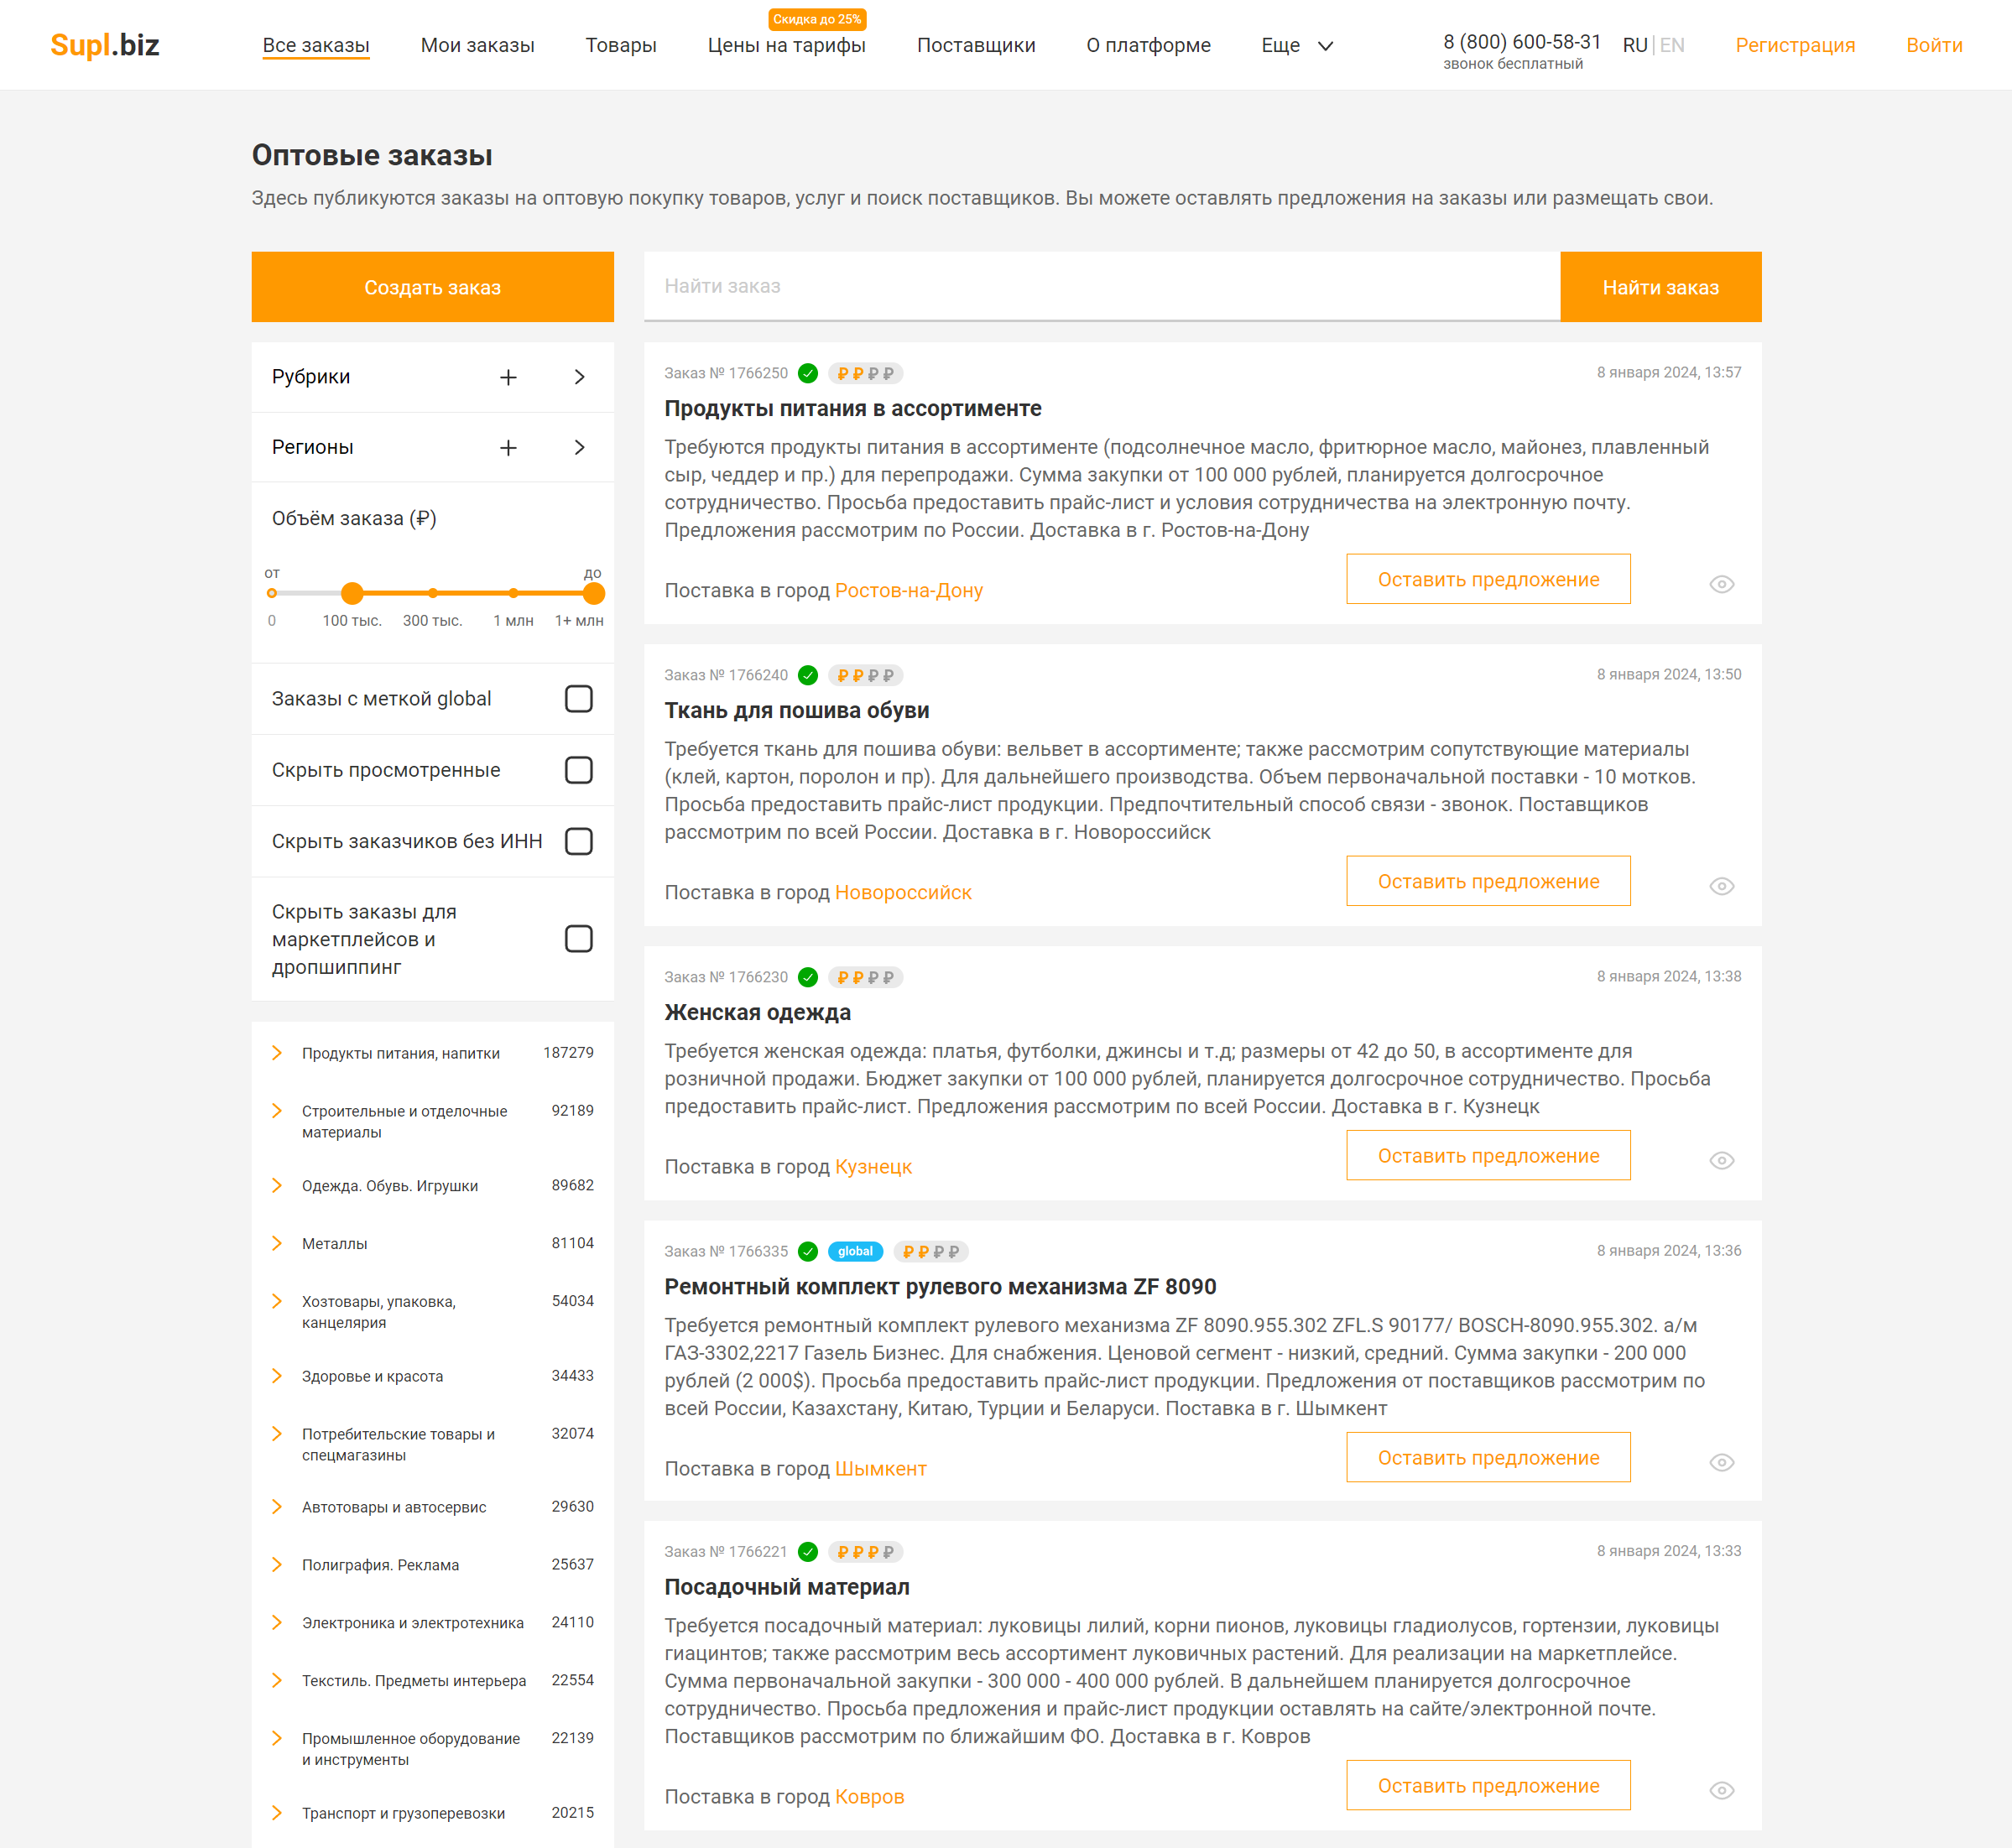The image size is (2012, 1848).
Task: Click the ruble budget badge on order 1766240
Action: pos(865,675)
